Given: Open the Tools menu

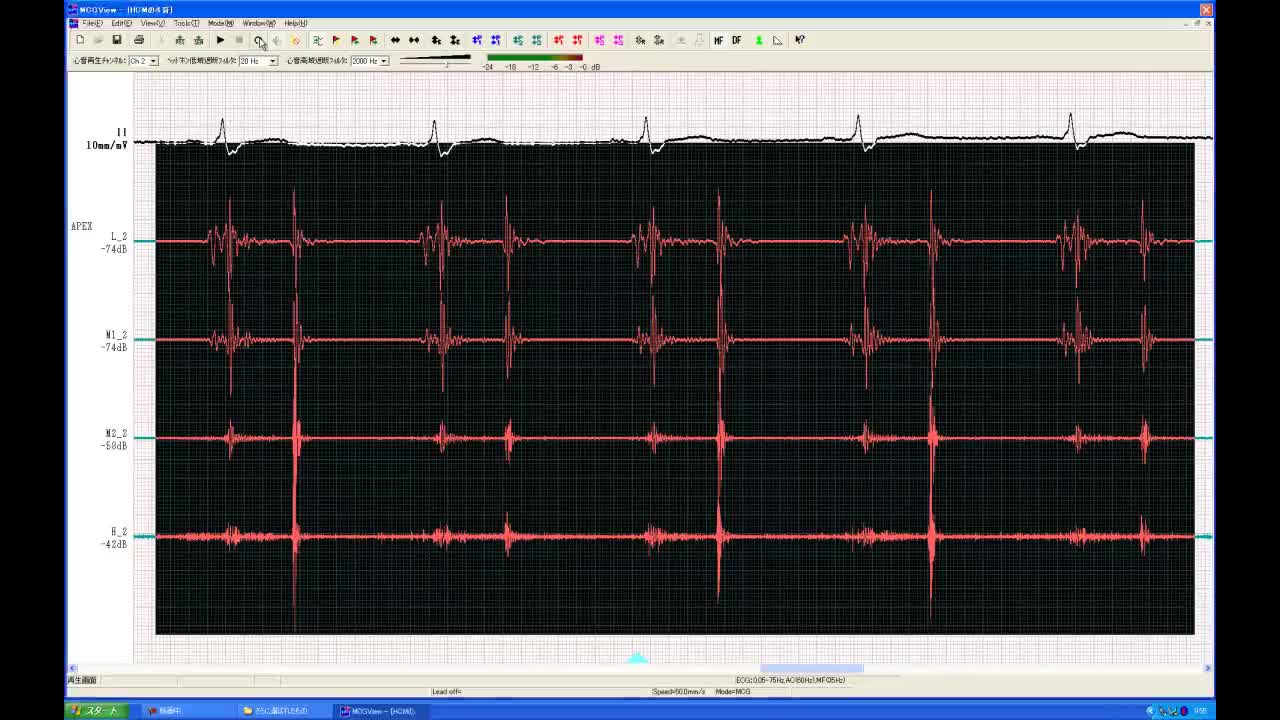Looking at the screenshot, I should pos(186,23).
